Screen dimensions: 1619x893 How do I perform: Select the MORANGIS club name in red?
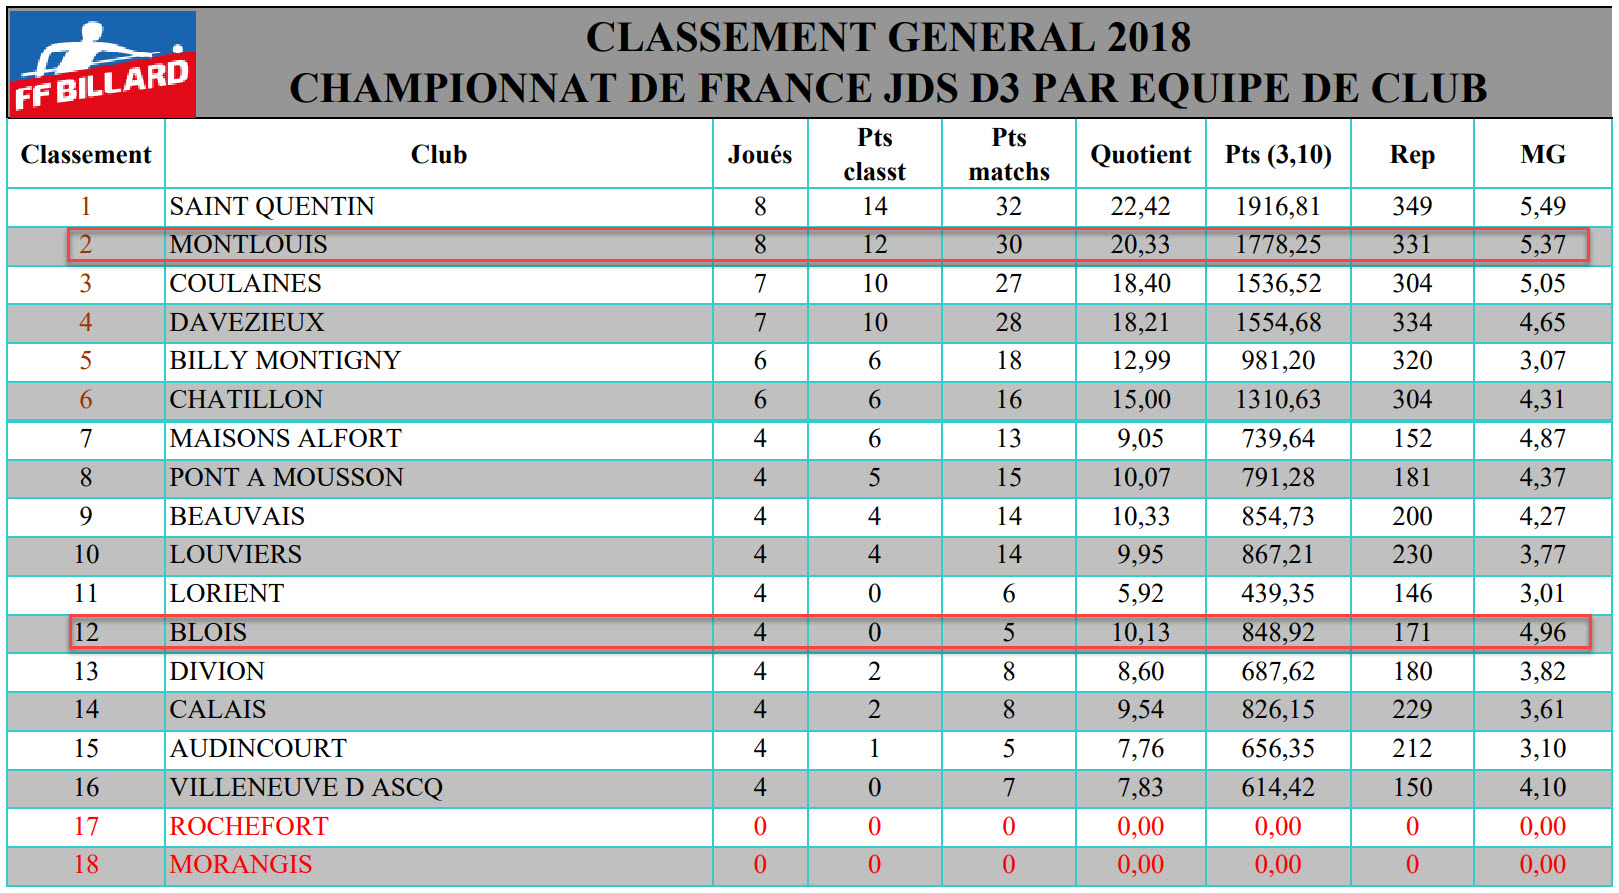tap(241, 865)
